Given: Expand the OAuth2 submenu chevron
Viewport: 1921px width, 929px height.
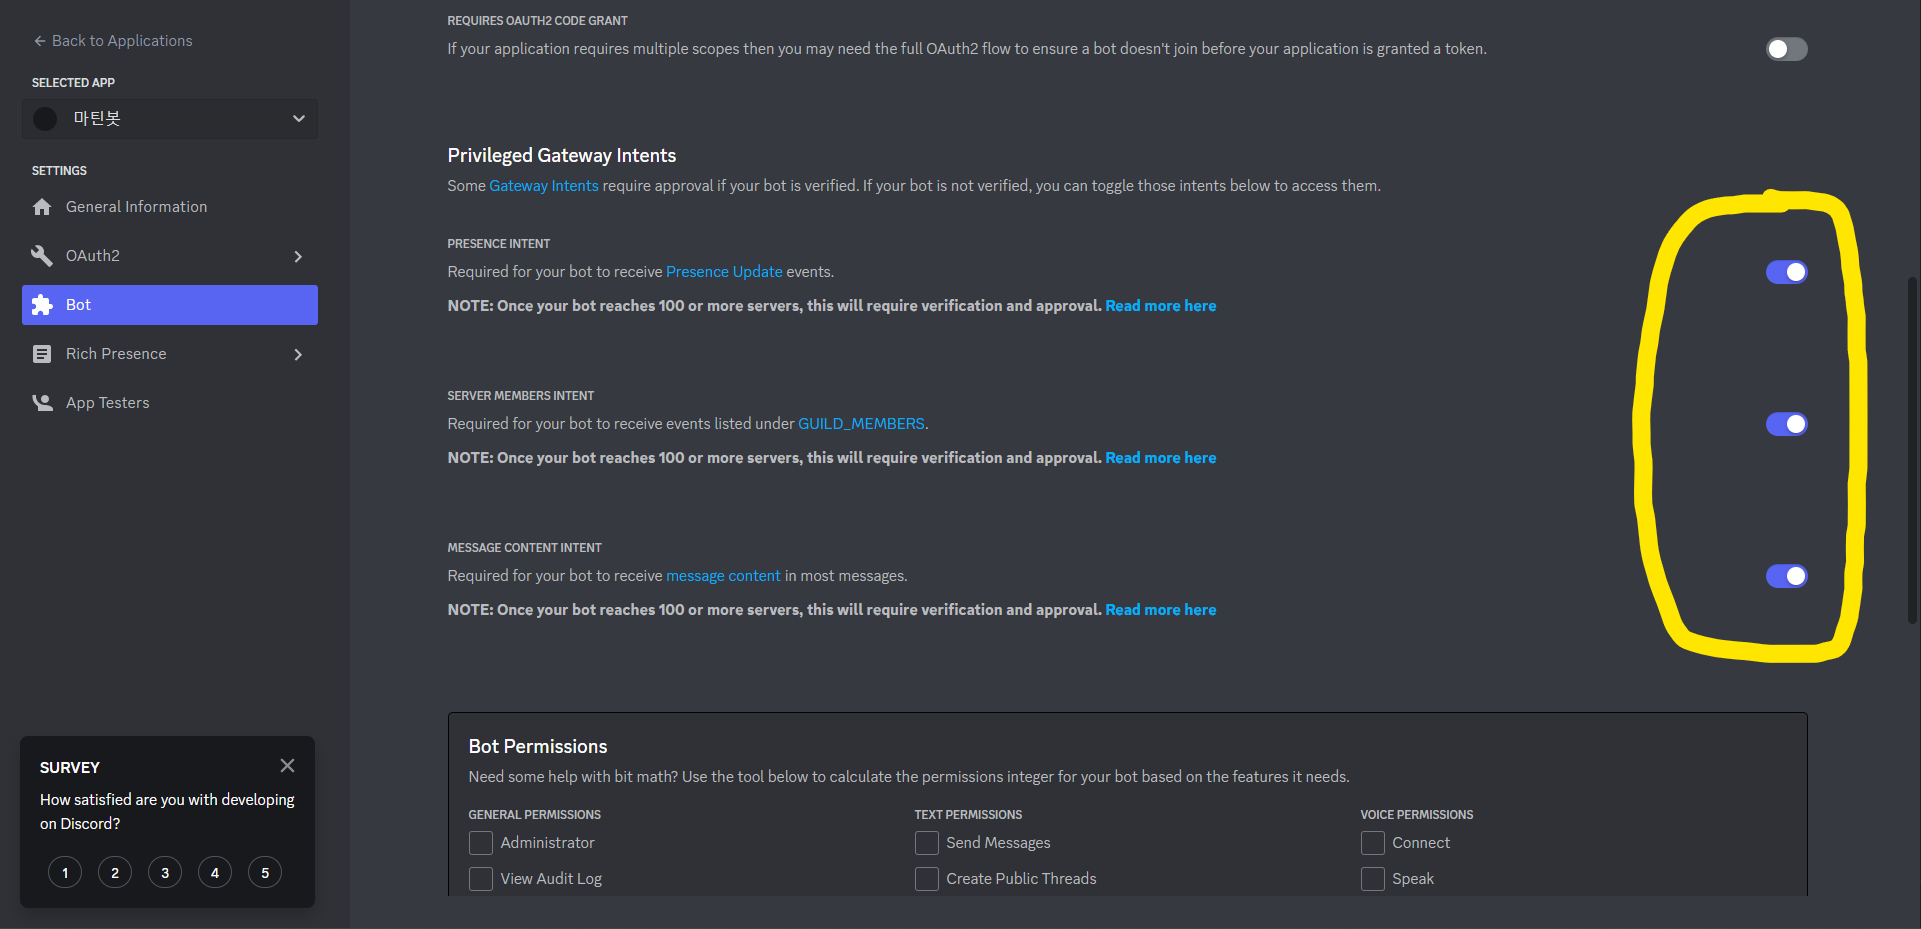Looking at the screenshot, I should pos(298,257).
